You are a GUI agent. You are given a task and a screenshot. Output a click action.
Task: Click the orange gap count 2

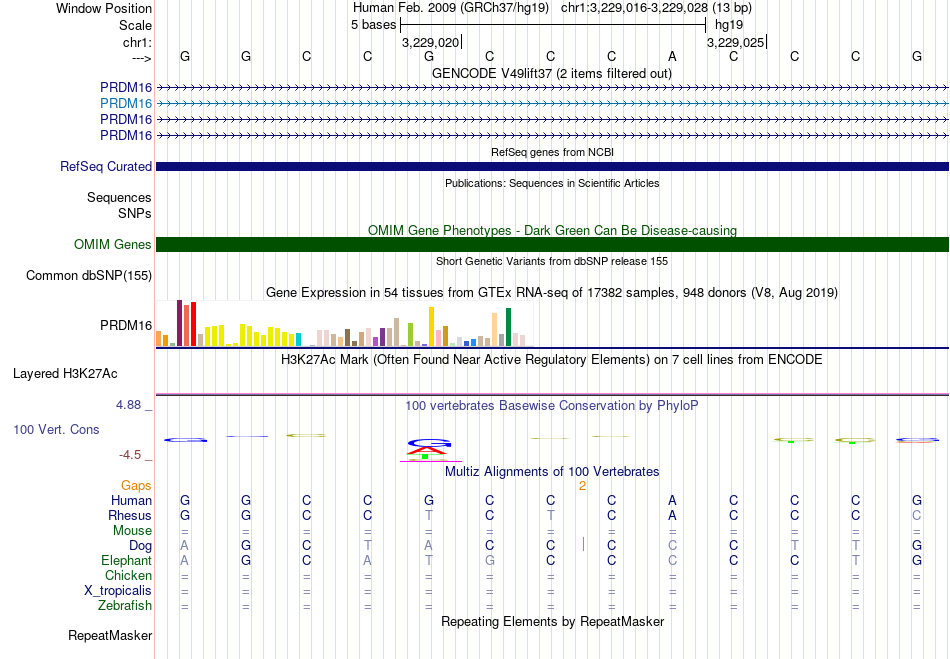[x=582, y=486]
